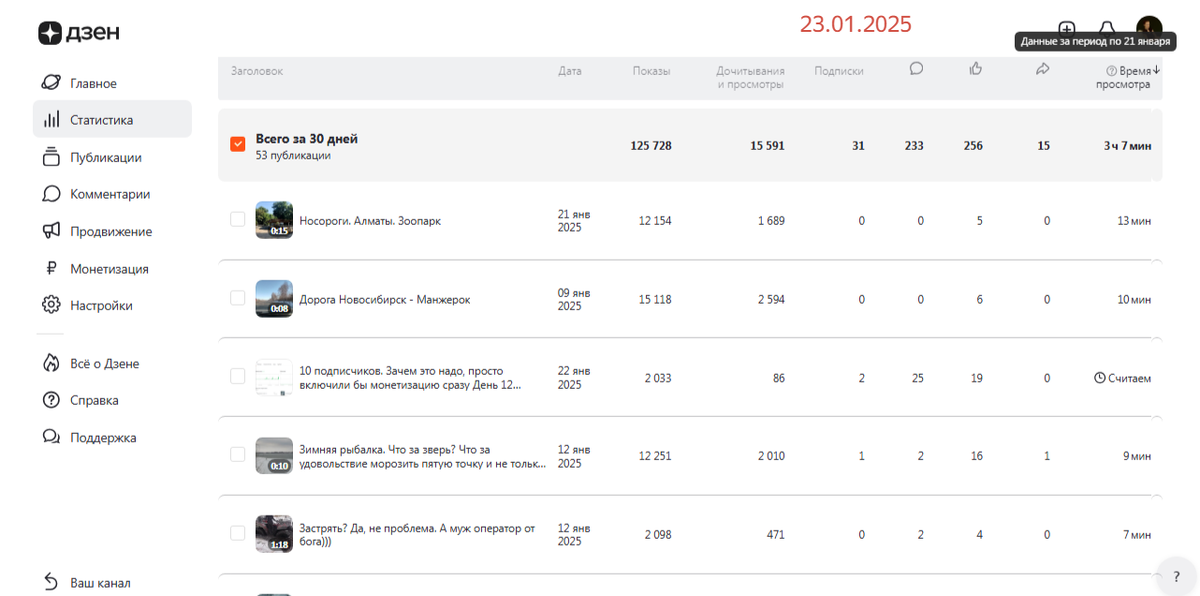Open Монетизация in sidebar
The height and width of the screenshot is (596, 1200).
(x=112, y=268)
